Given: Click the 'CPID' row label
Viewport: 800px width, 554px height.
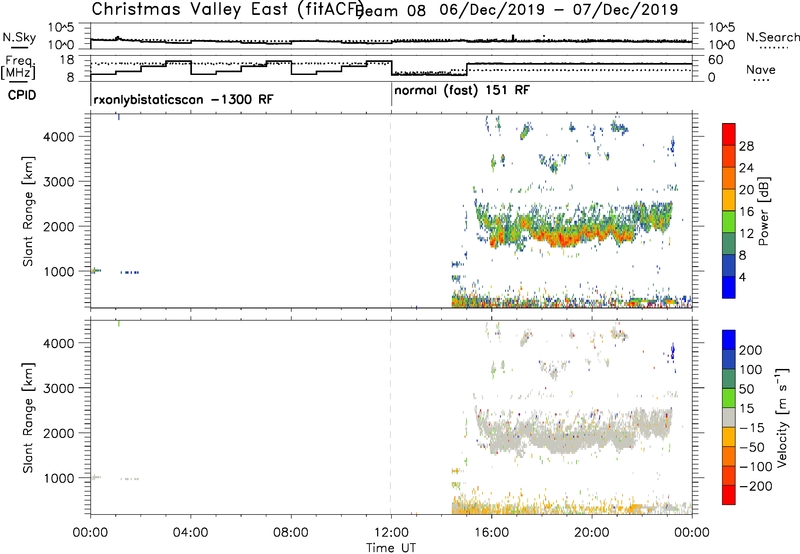Looking at the screenshot, I should pos(22,95).
